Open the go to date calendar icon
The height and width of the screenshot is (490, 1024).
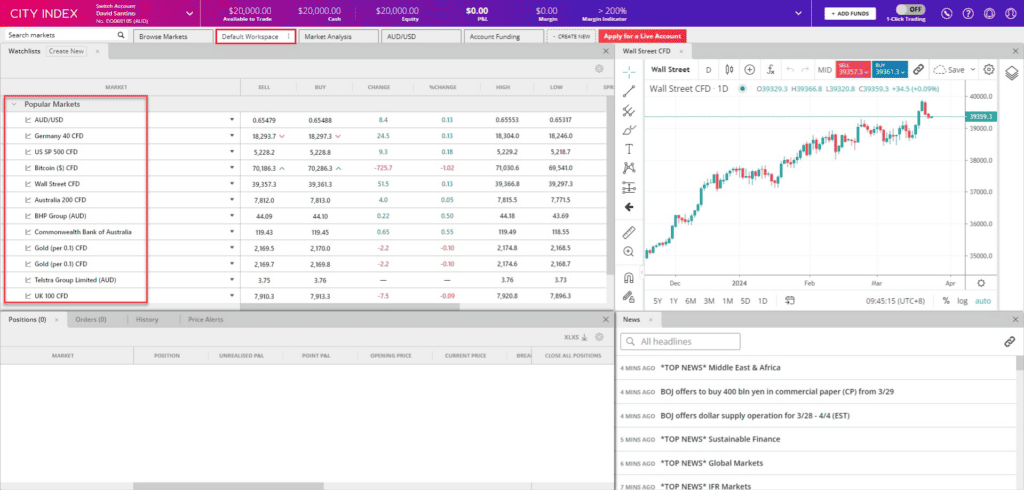coord(790,301)
